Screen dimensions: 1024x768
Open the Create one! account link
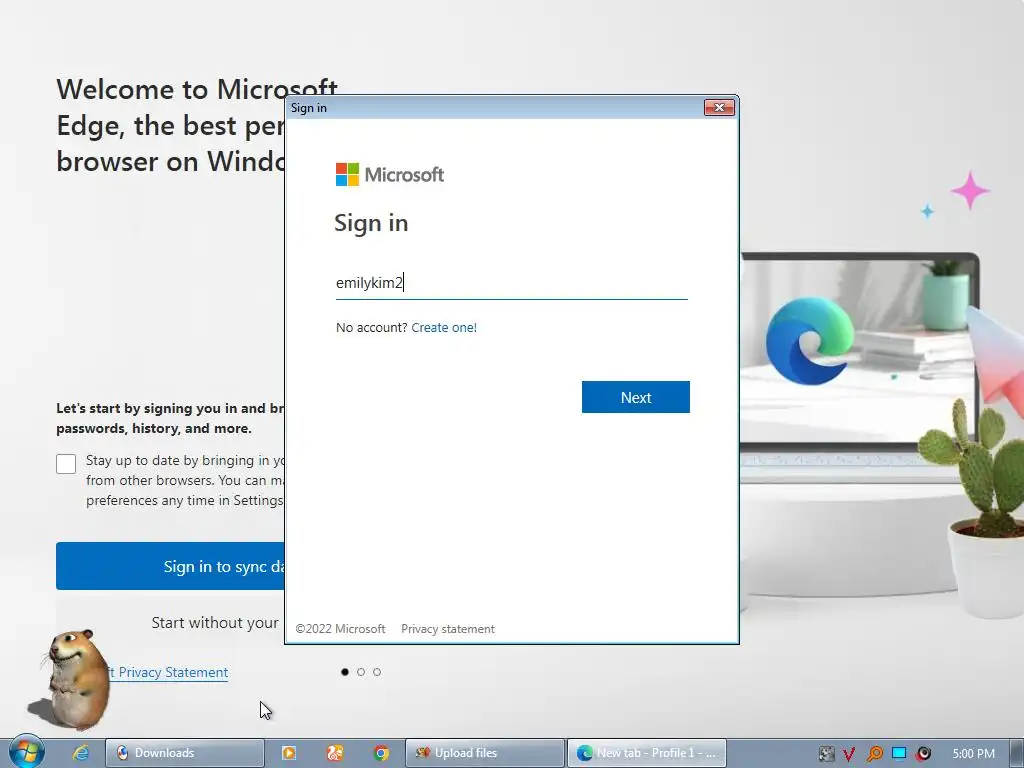pyautogui.click(x=444, y=327)
